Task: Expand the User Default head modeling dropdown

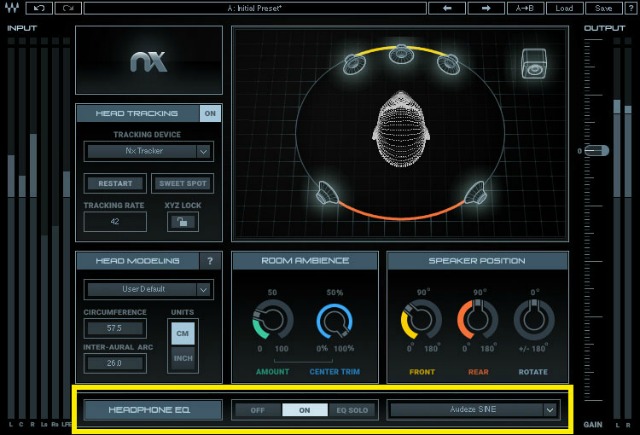Action: 148,290
